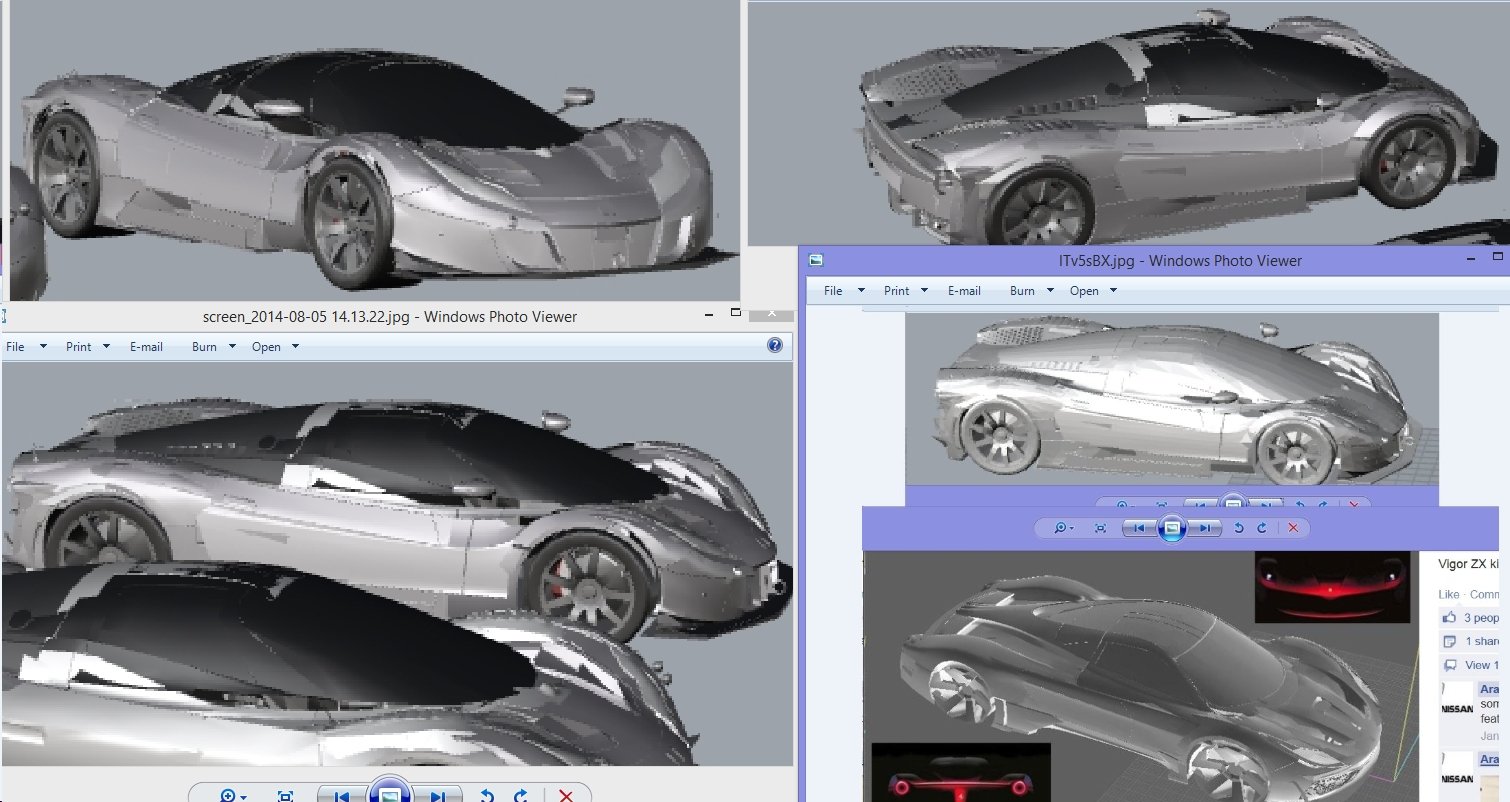Go to previous image in ITv5sBX.jpg toolbar

pos(1139,527)
